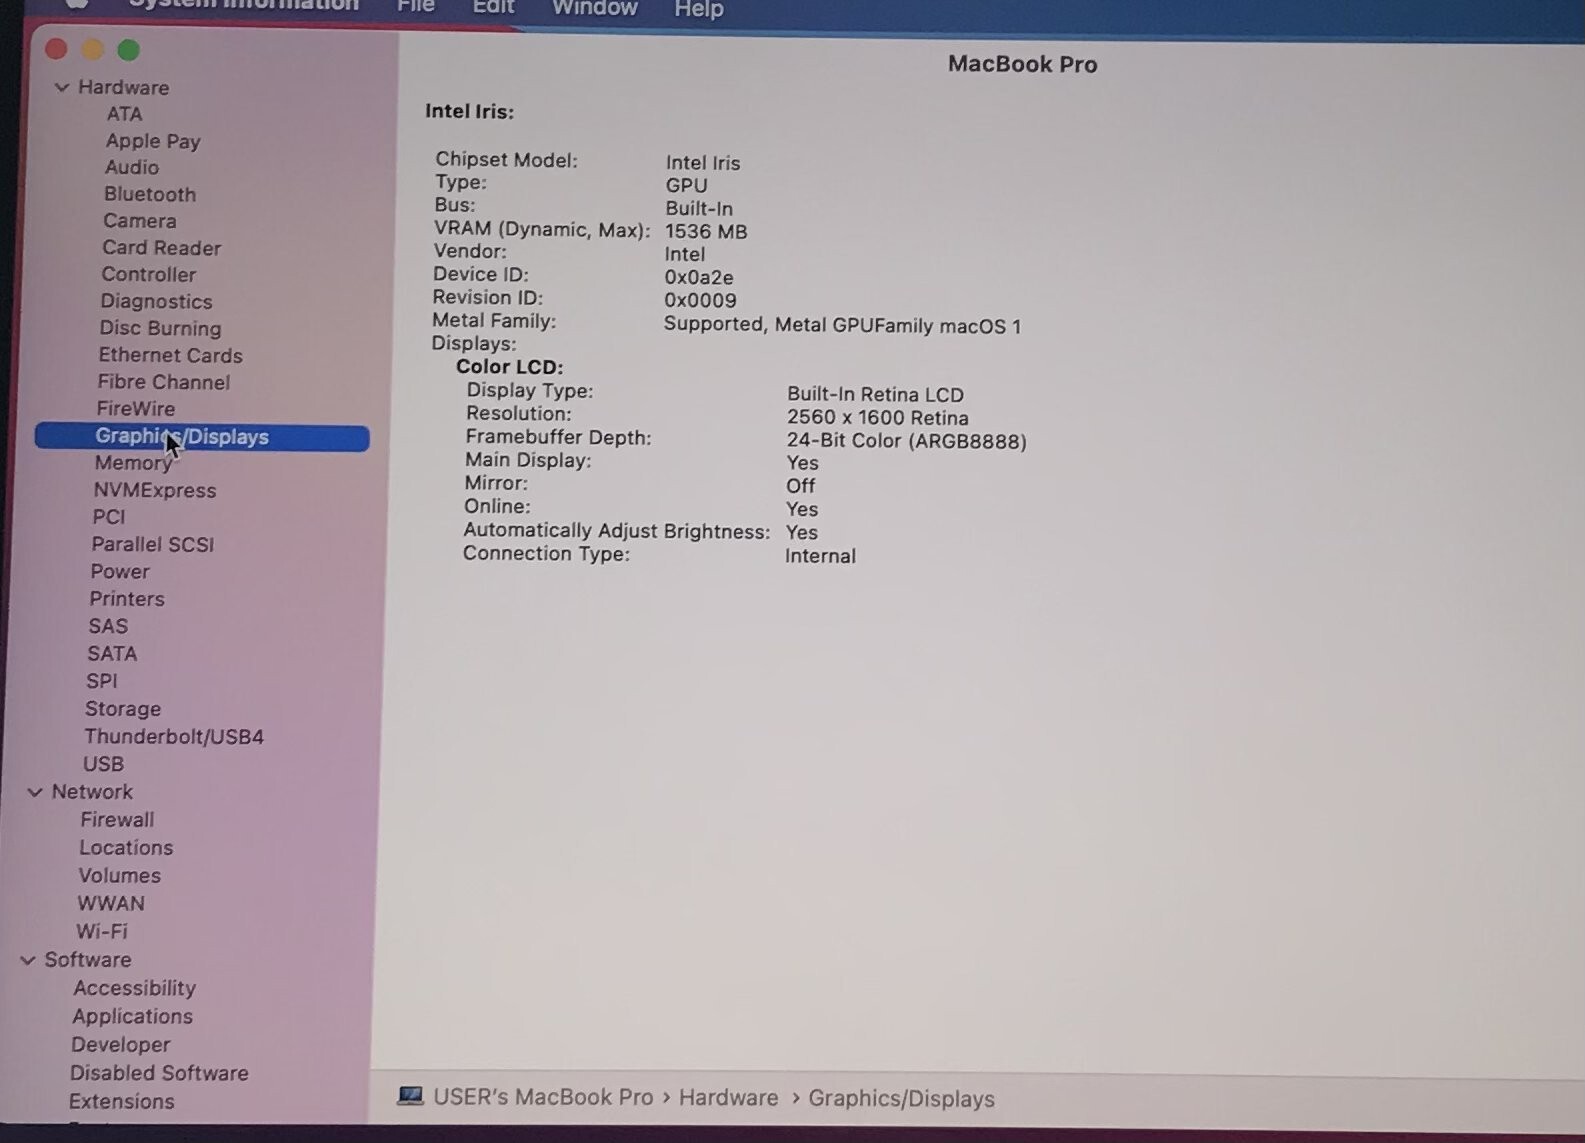This screenshot has width=1585, height=1143.
Task: Select WWAN in the sidebar
Action: point(111,904)
